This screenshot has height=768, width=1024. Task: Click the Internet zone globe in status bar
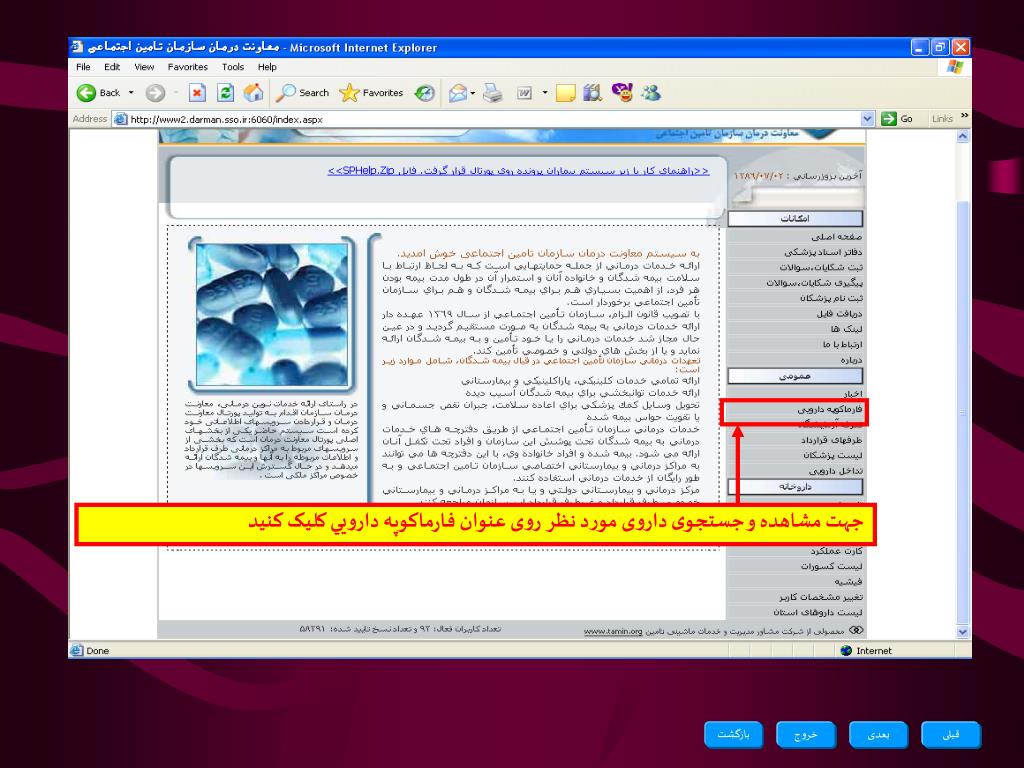(x=846, y=650)
